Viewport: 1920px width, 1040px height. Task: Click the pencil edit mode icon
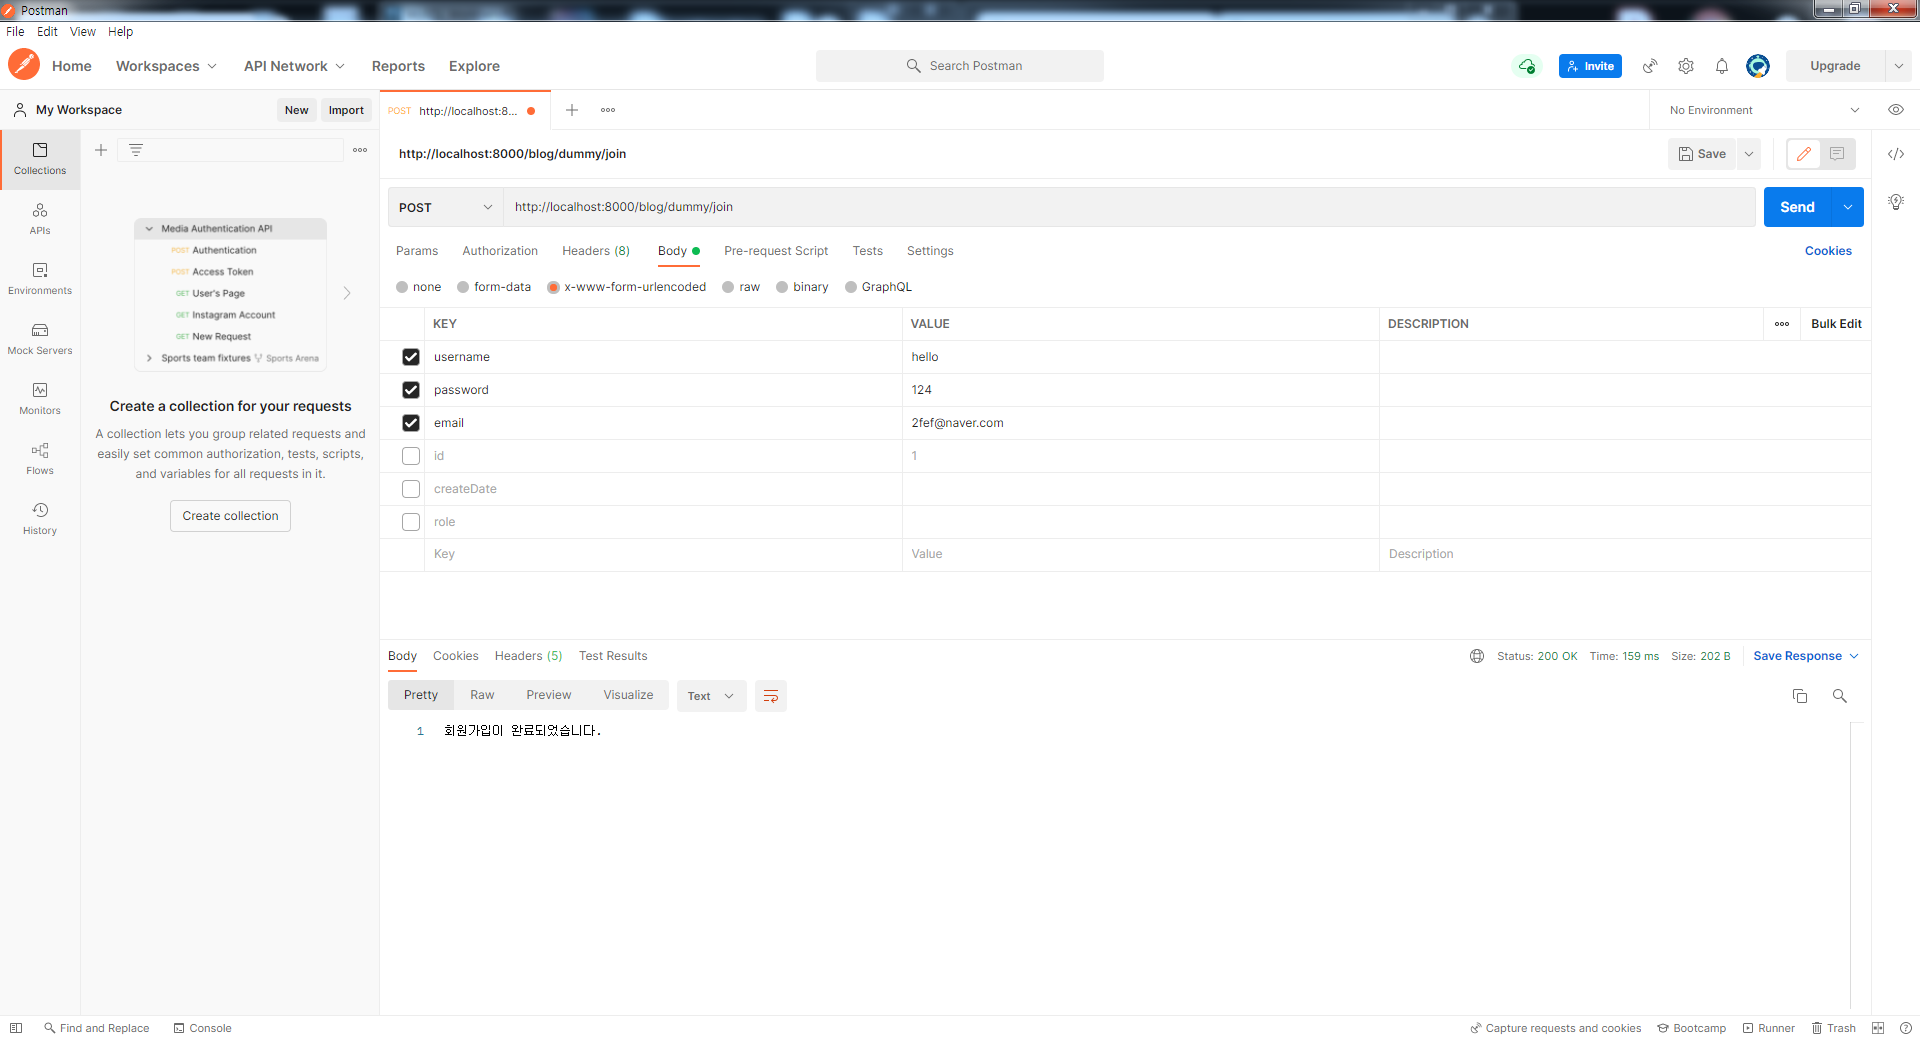[x=1804, y=154]
